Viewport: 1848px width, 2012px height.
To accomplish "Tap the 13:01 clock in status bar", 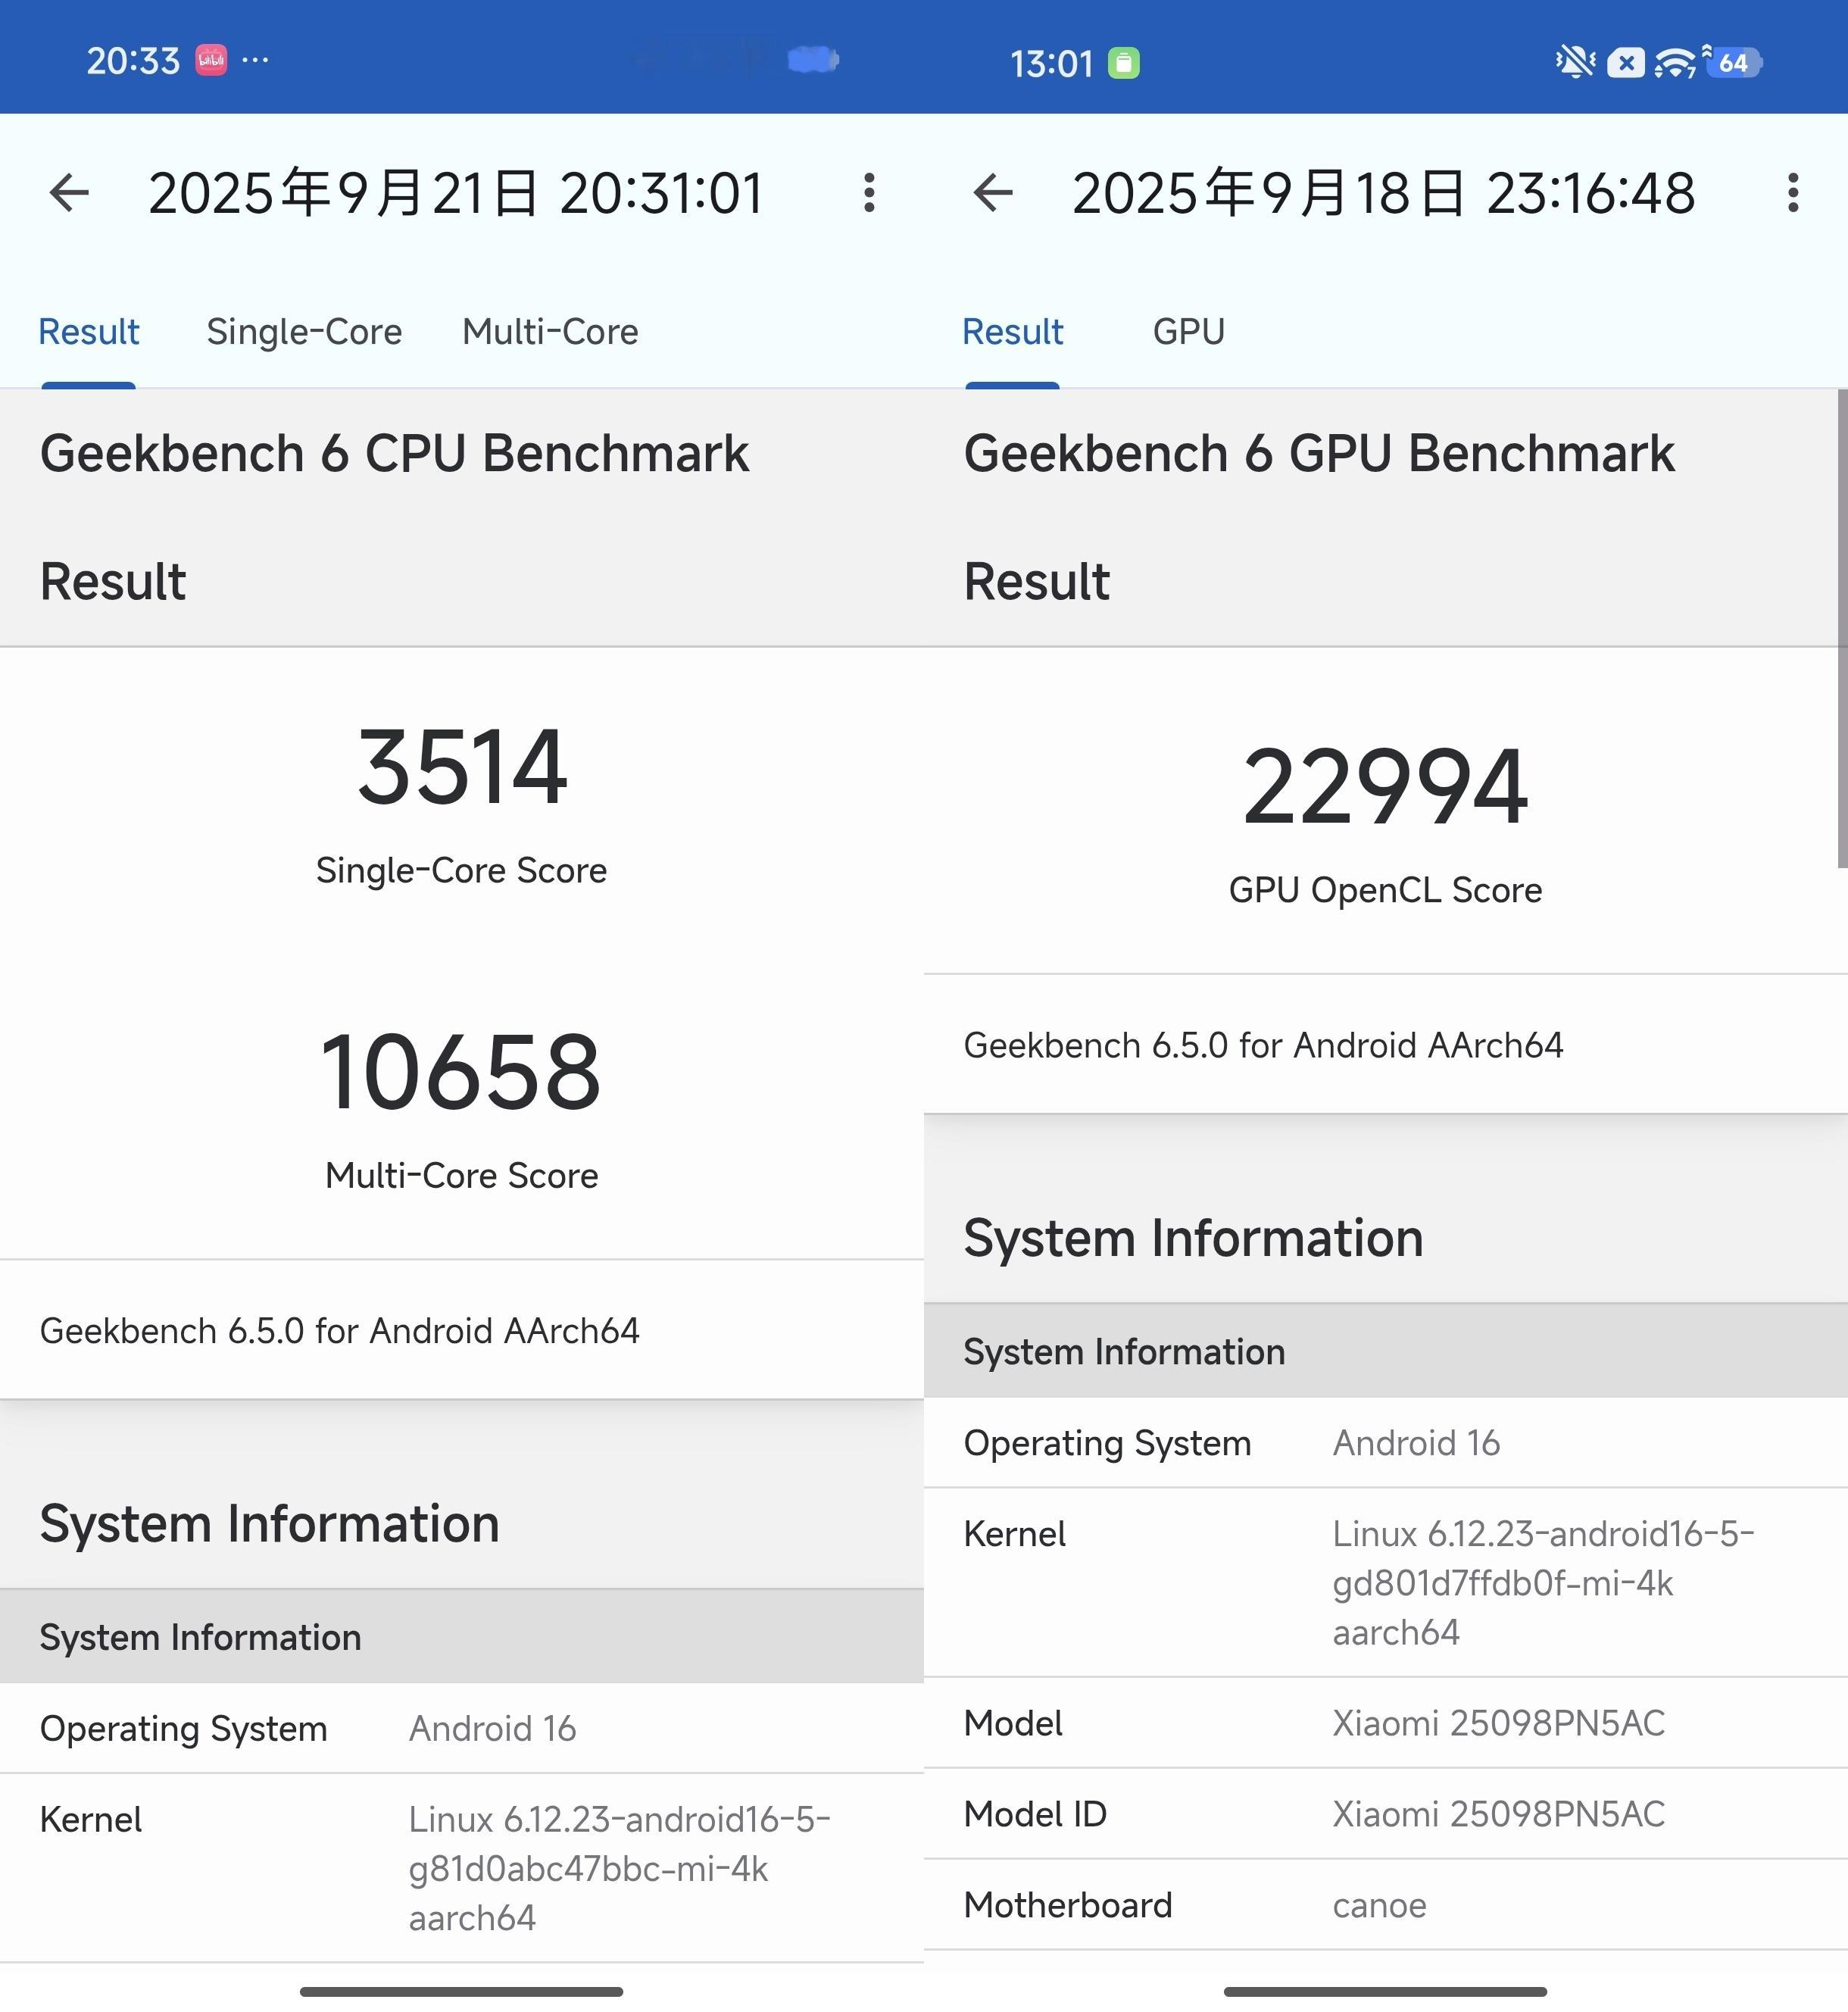I will coord(1051,64).
